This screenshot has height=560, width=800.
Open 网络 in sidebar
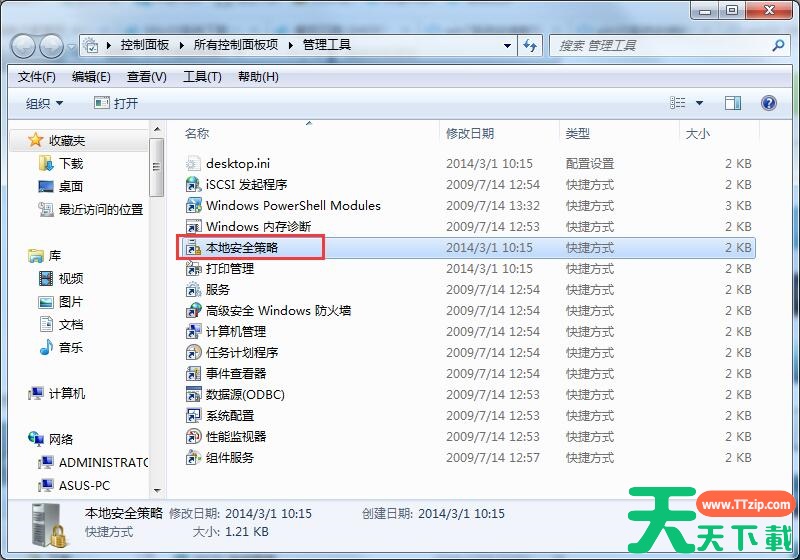click(x=61, y=440)
